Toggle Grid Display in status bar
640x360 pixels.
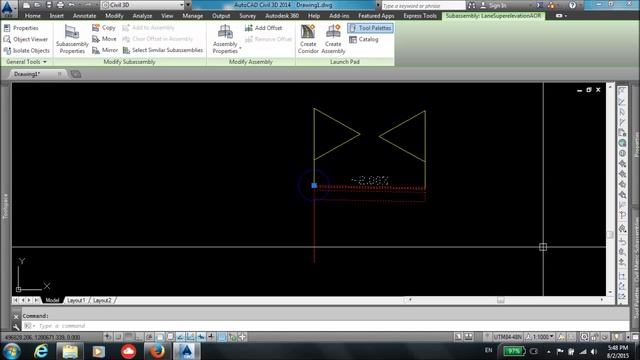click(x=129, y=337)
